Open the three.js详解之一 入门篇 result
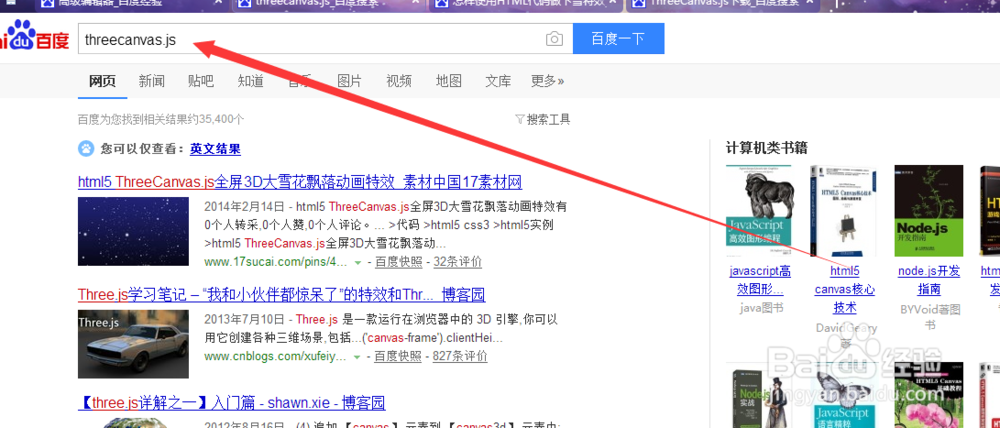Screen dimensions: 1000x428 (232, 403)
